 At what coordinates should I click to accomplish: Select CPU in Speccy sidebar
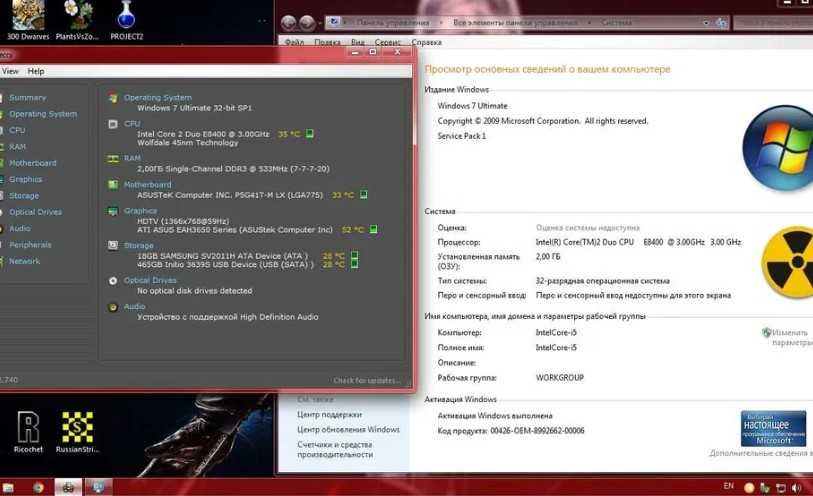tap(17, 130)
